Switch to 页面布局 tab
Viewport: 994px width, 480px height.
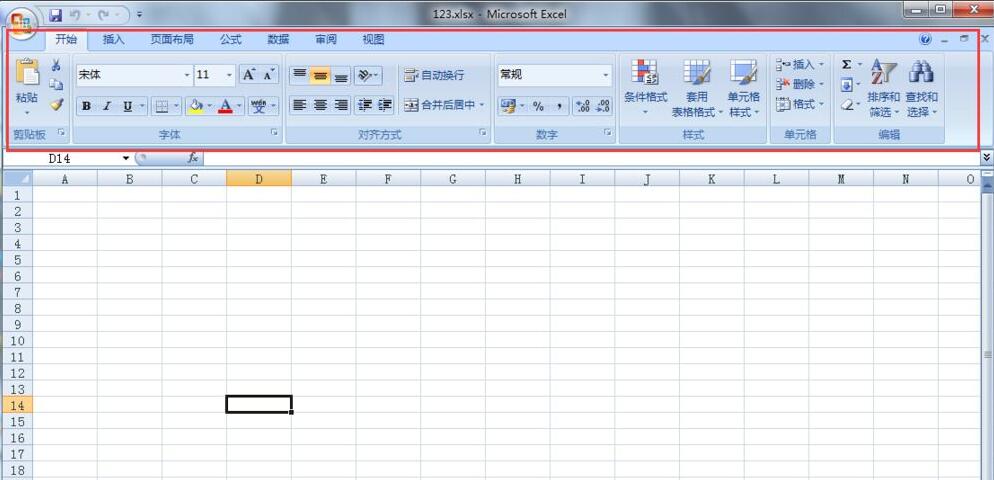tap(172, 39)
